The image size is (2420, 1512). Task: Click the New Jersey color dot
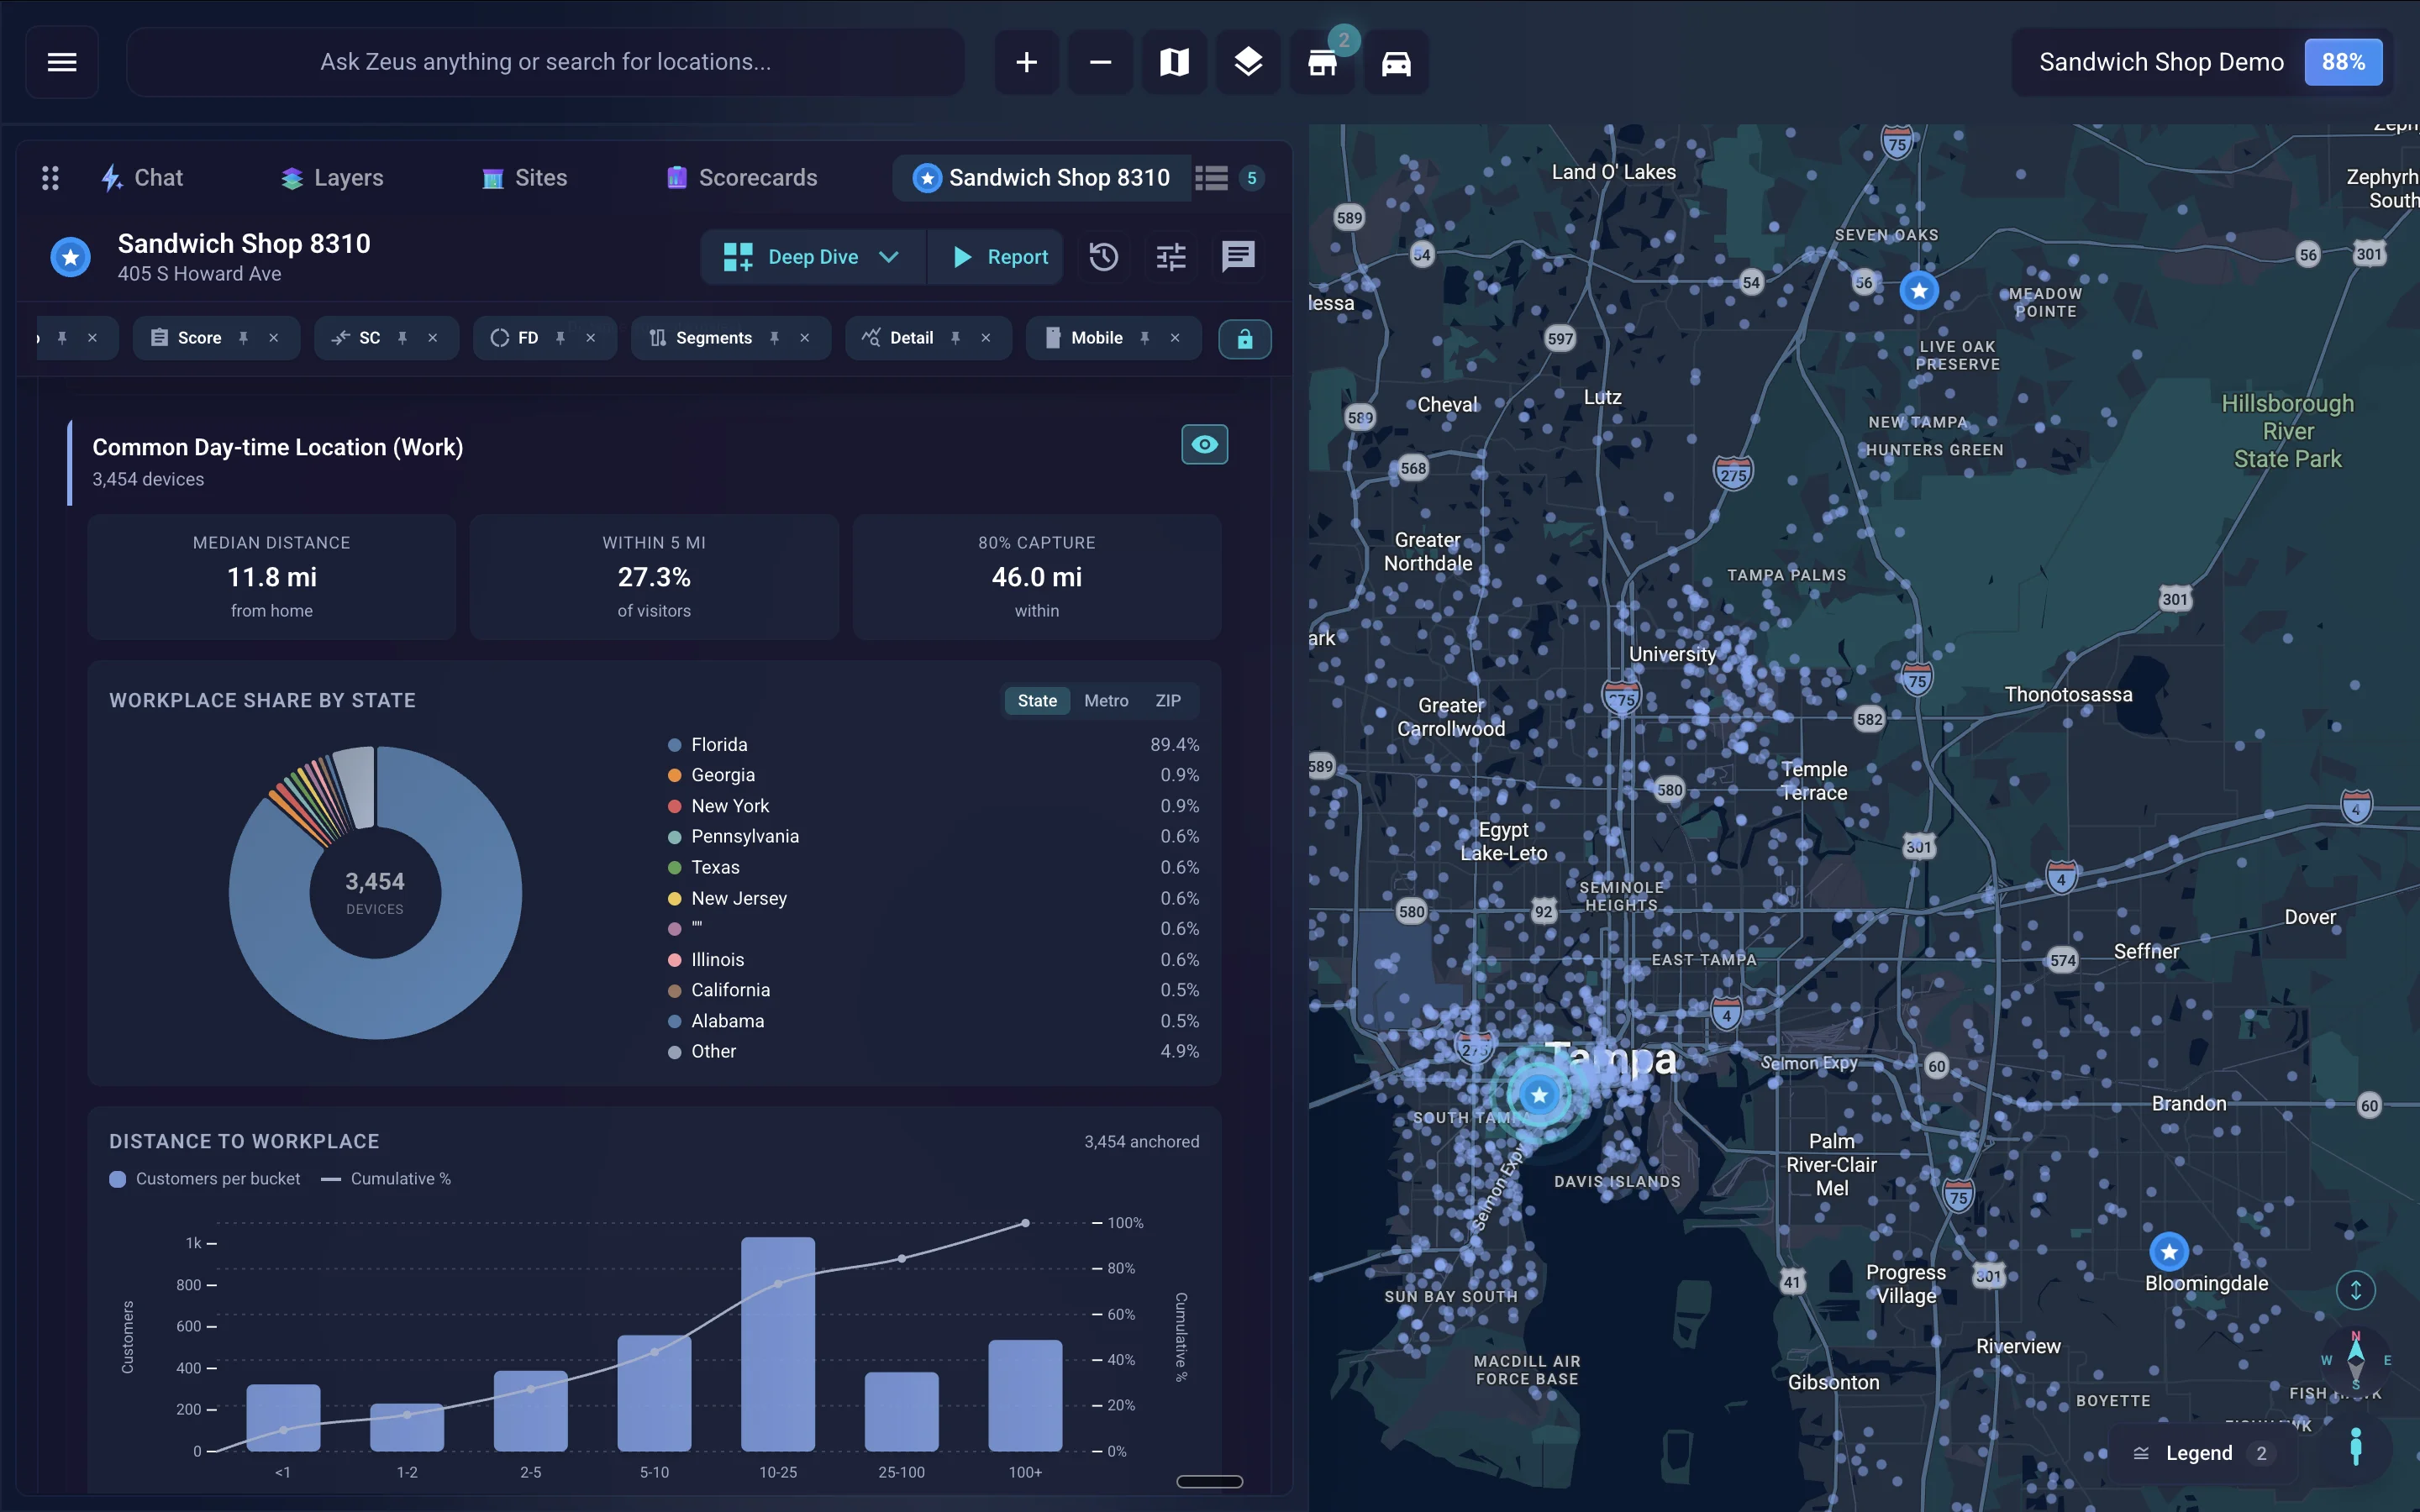coord(674,899)
